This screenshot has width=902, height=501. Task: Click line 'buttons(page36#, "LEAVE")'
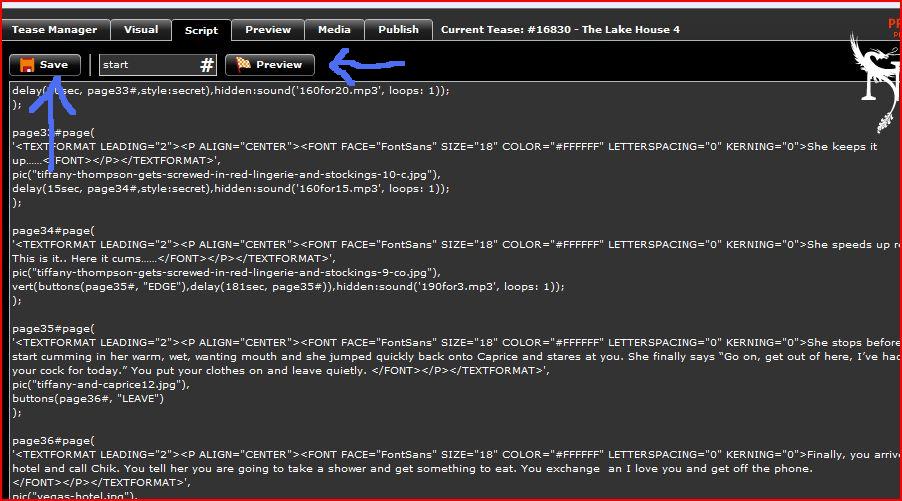pyautogui.click(x=88, y=399)
